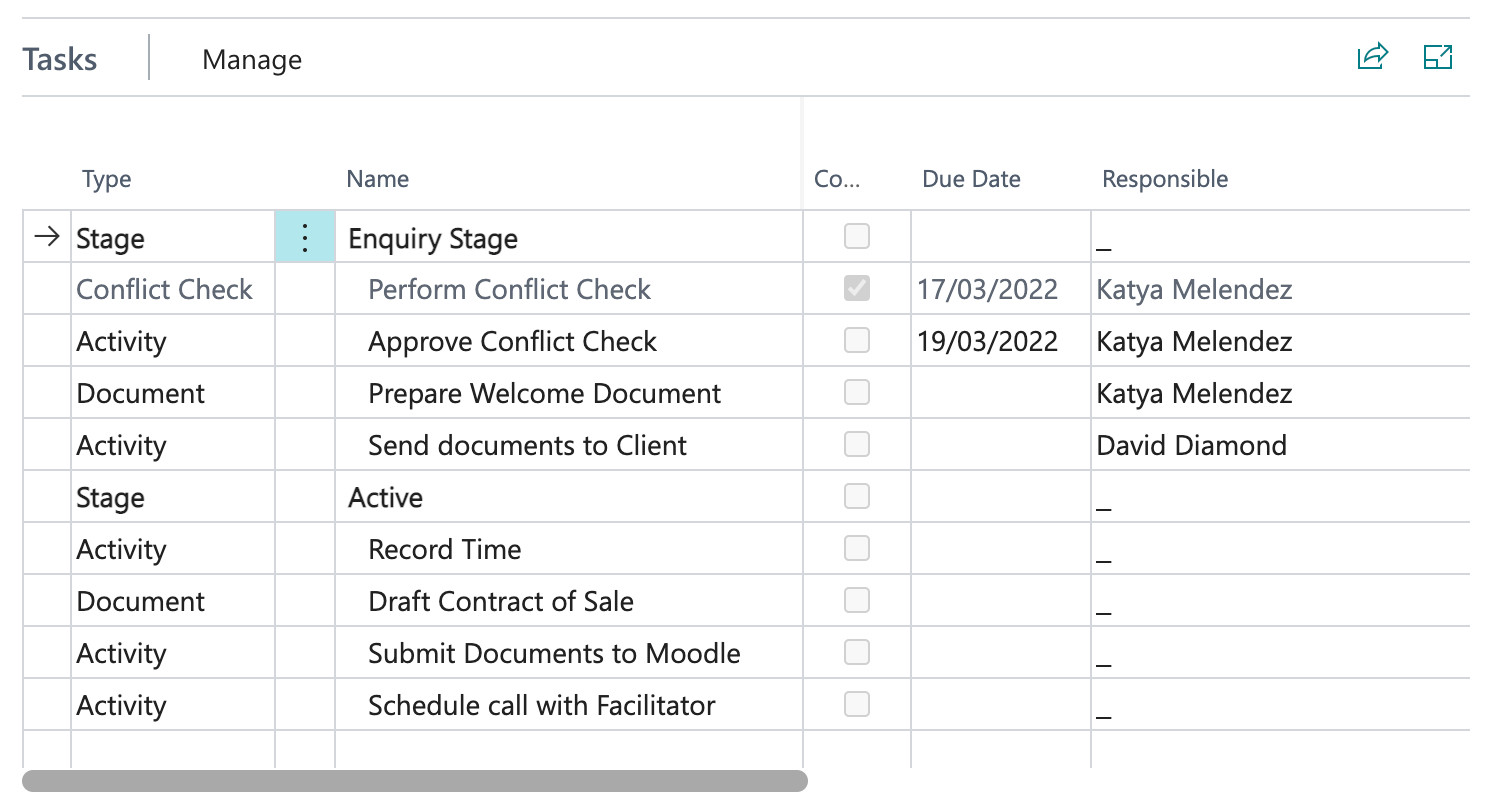Open the Manage menu
Screen dimensions: 1502x808
pos(252,60)
